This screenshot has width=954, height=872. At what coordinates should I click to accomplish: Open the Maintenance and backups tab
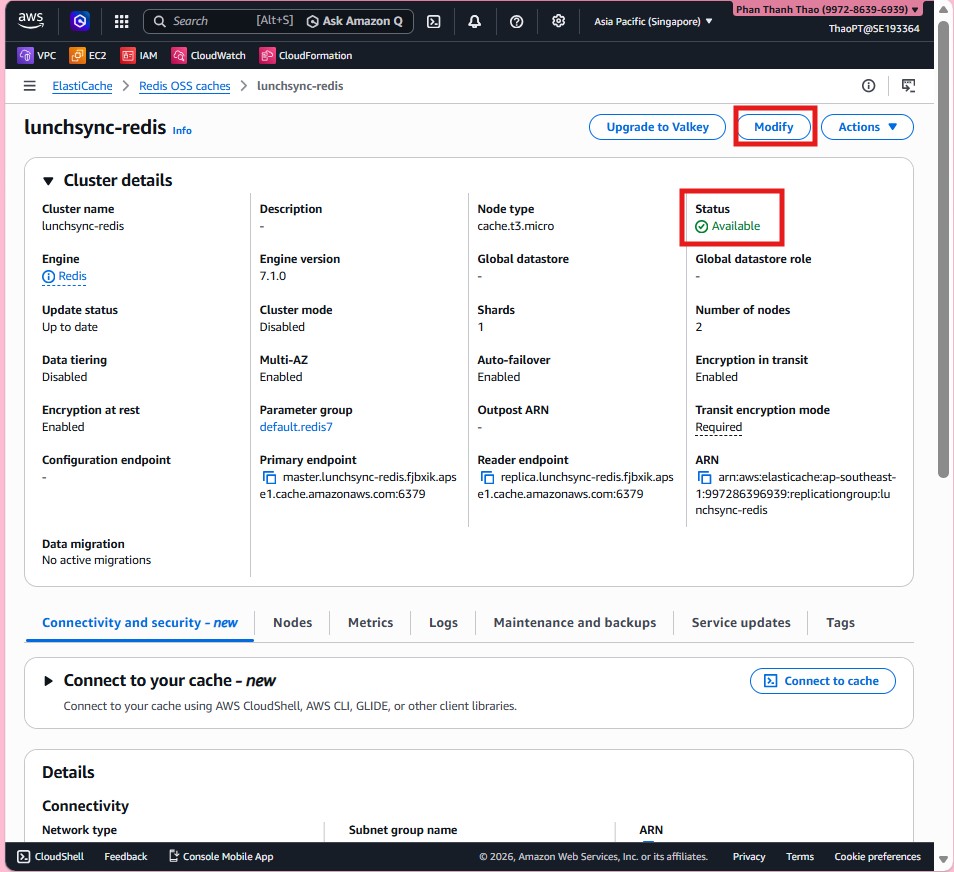pyautogui.click(x=574, y=622)
